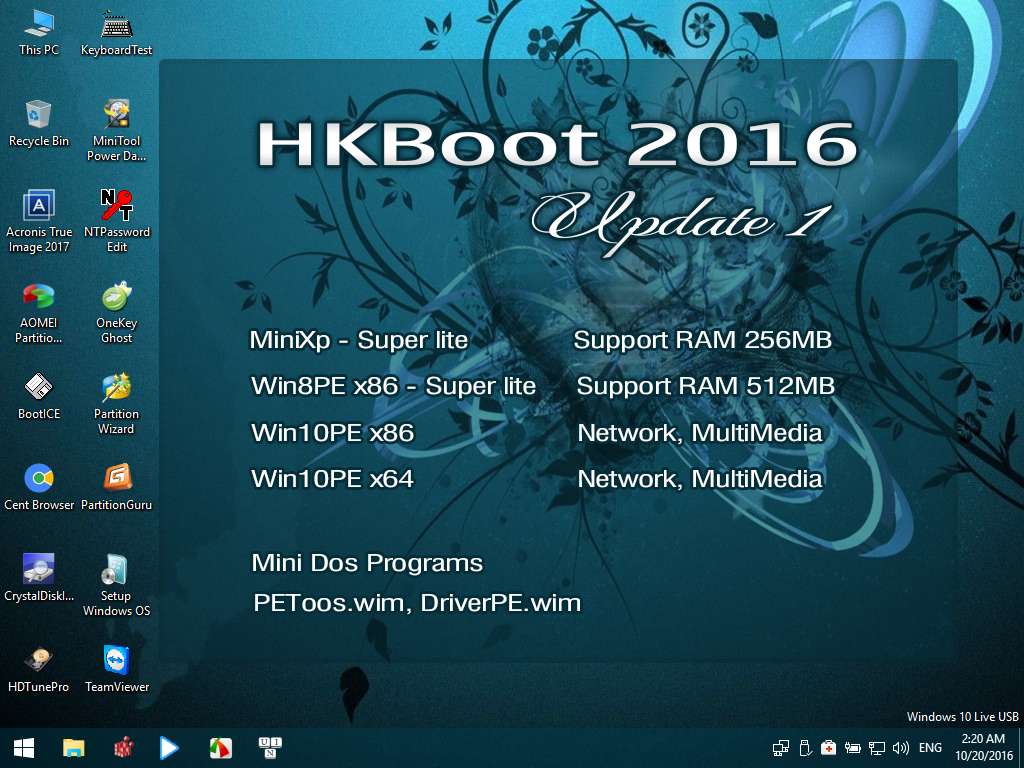Open network computers tray icon
Screen dimensions: 1024x768
780,748
